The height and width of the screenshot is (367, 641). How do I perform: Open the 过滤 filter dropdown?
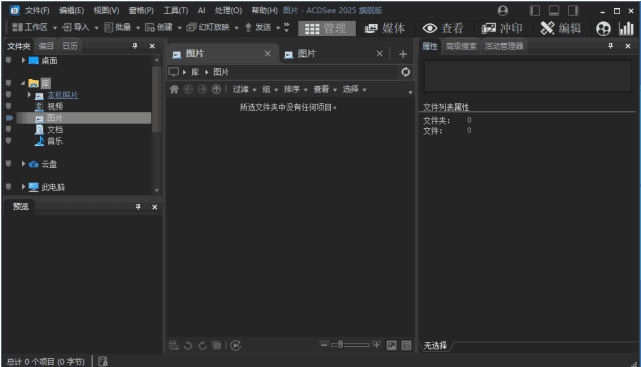pos(244,89)
